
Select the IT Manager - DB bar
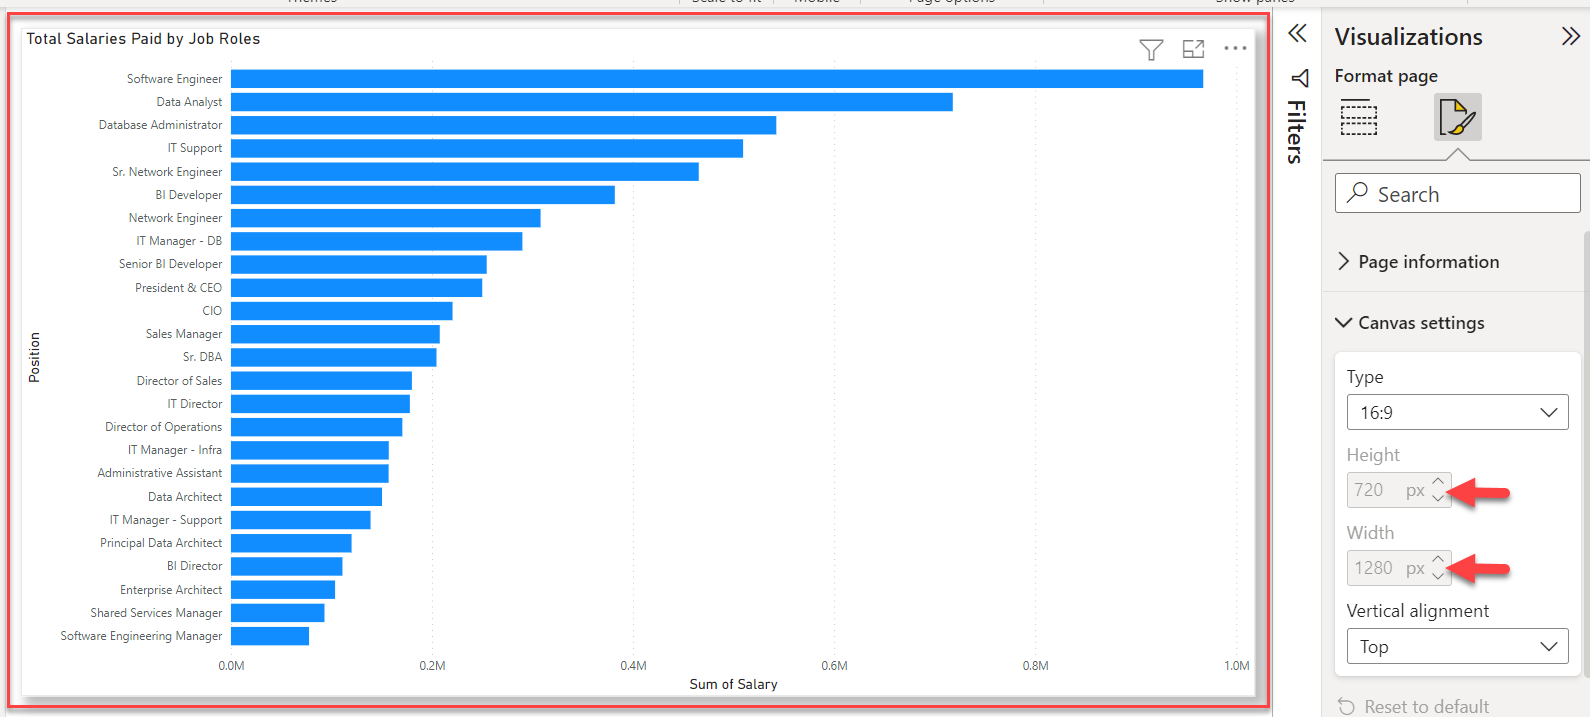click(377, 241)
